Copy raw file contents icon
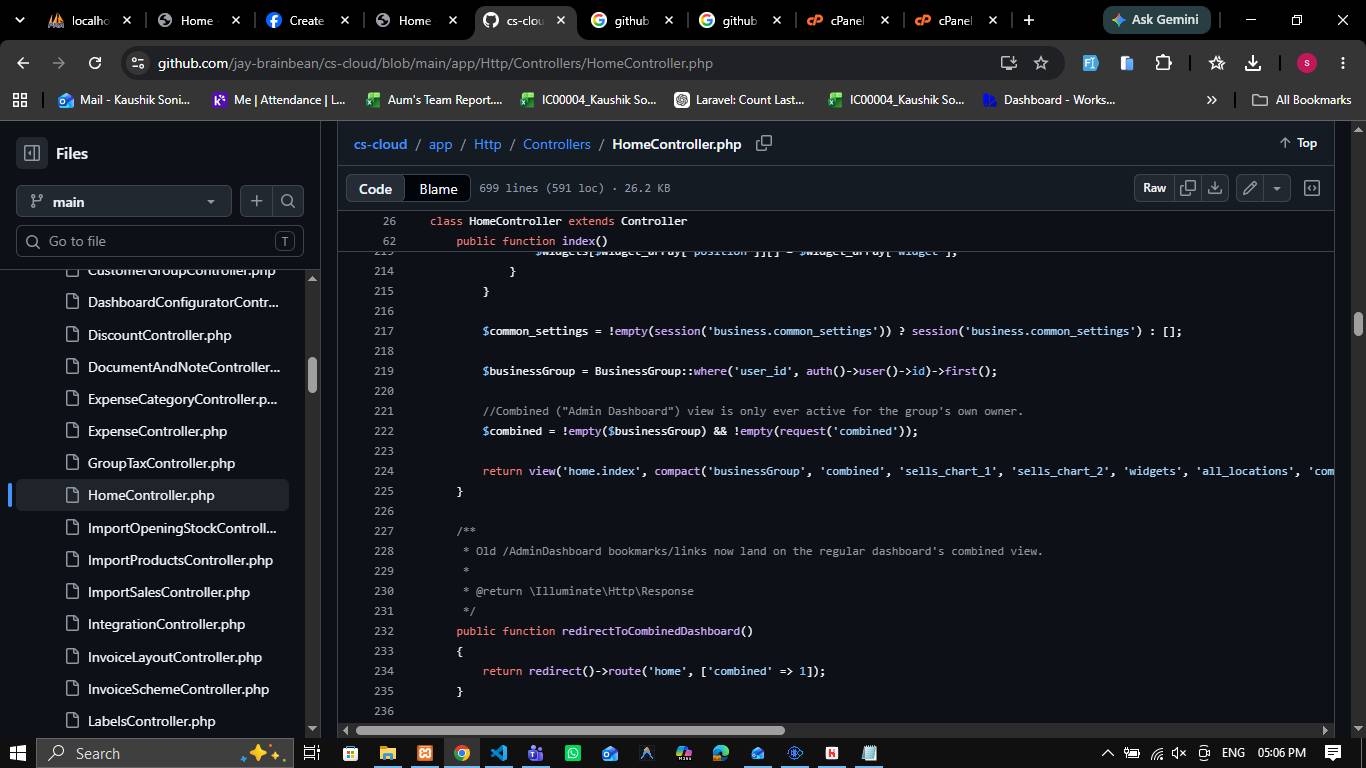The image size is (1366, 768). [x=1188, y=188]
